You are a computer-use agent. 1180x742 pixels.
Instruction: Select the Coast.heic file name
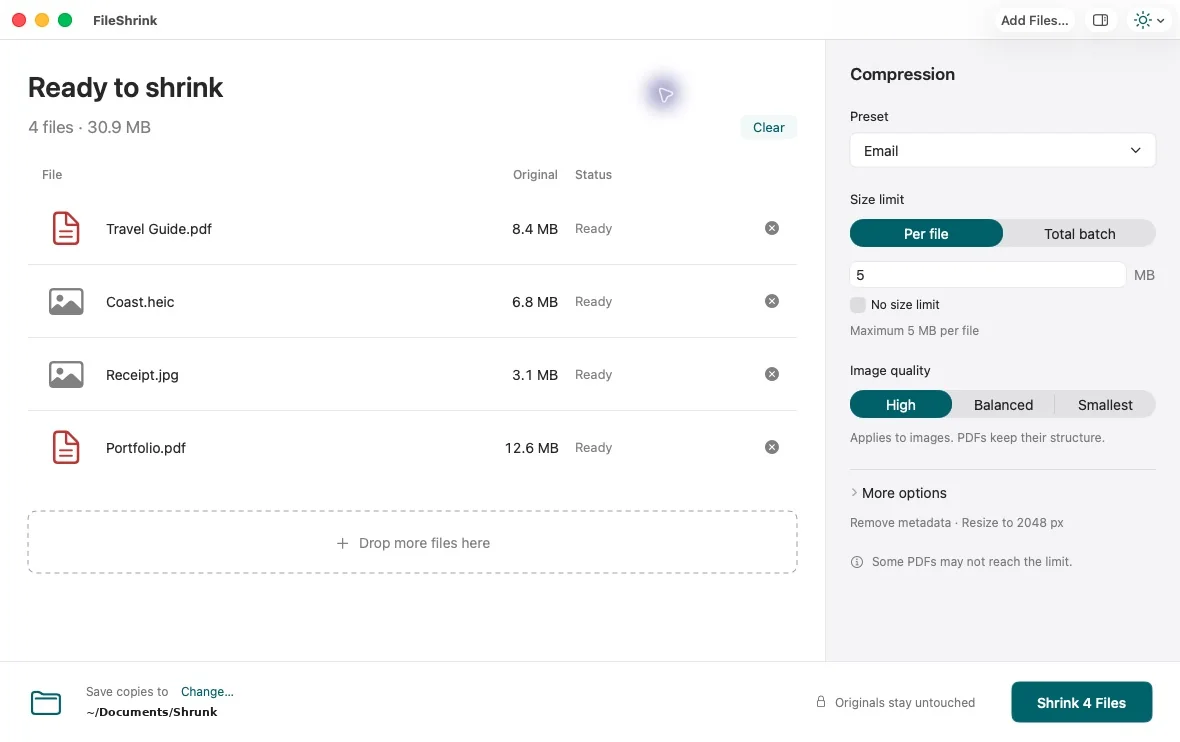click(140, 302)
